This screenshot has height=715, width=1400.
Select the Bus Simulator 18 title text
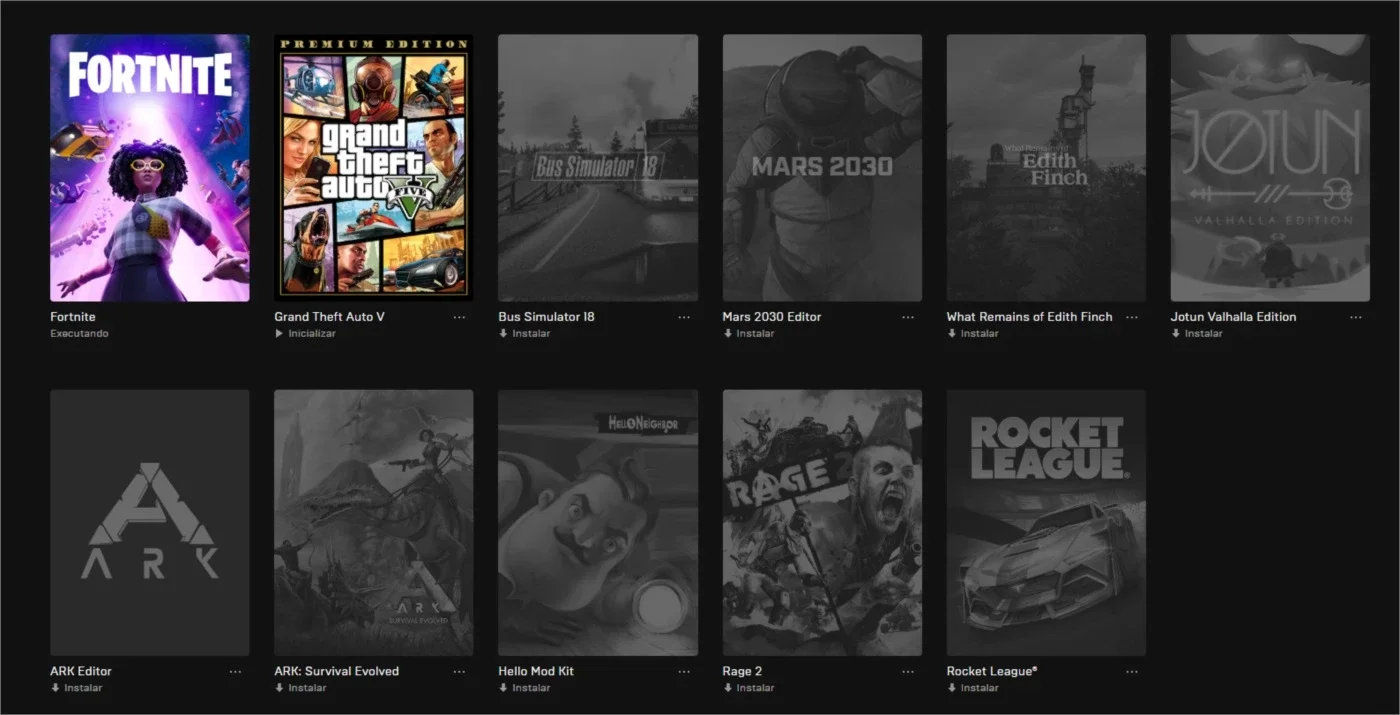546,317
